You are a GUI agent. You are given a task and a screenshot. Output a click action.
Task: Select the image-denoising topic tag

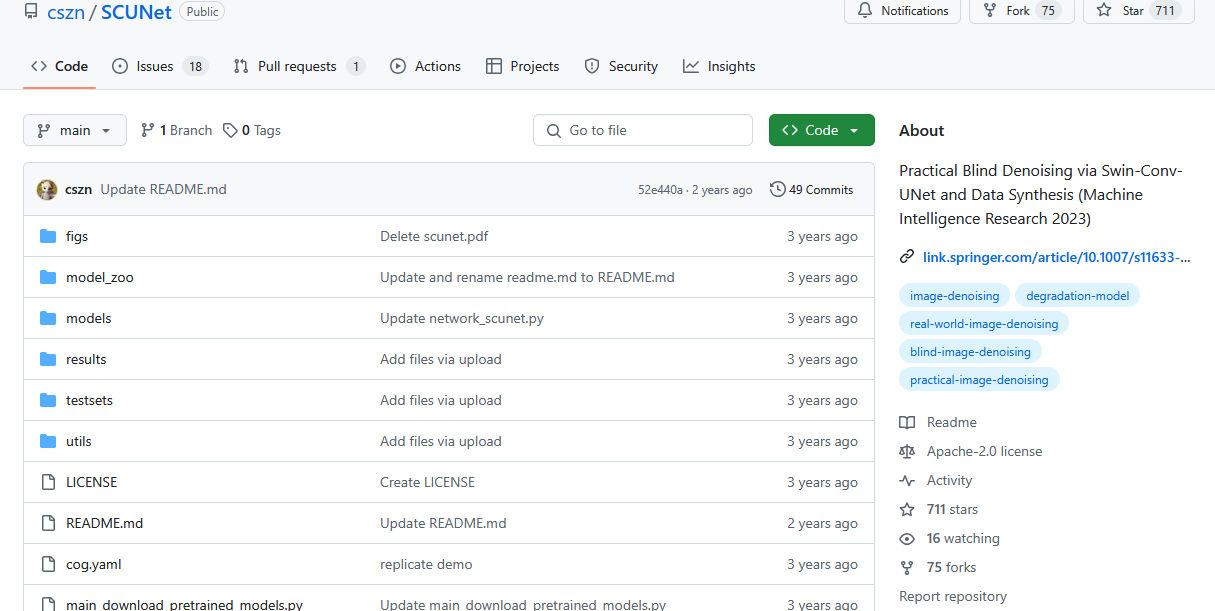[x=954, y=295]
